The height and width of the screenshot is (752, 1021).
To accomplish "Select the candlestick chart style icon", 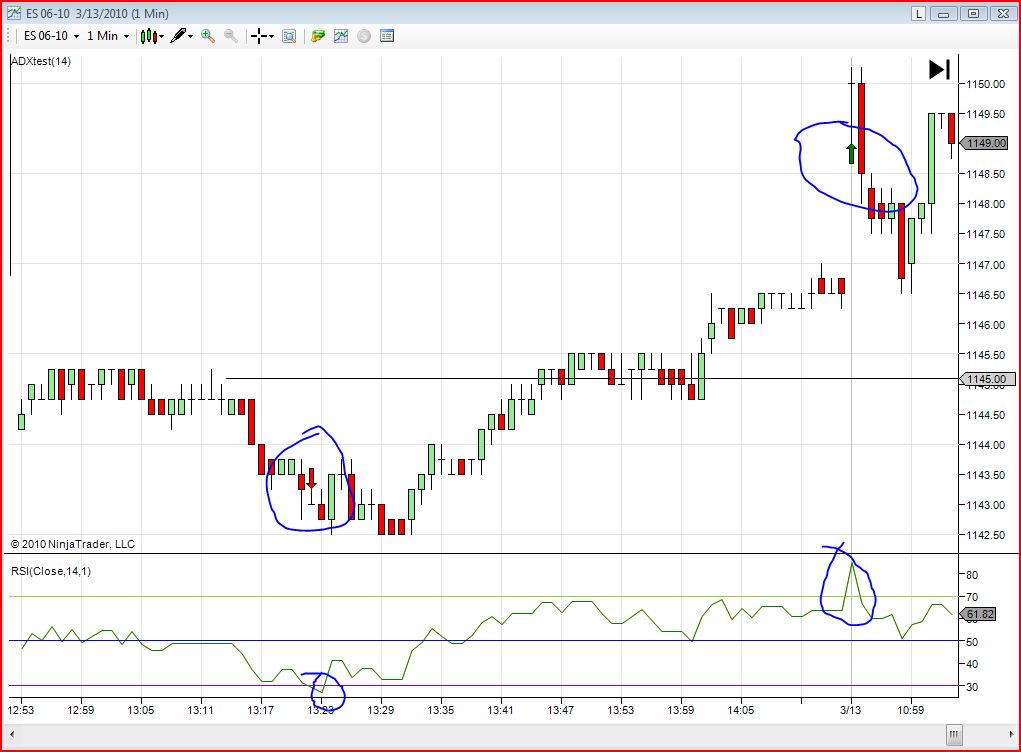I will click(148, 36).
